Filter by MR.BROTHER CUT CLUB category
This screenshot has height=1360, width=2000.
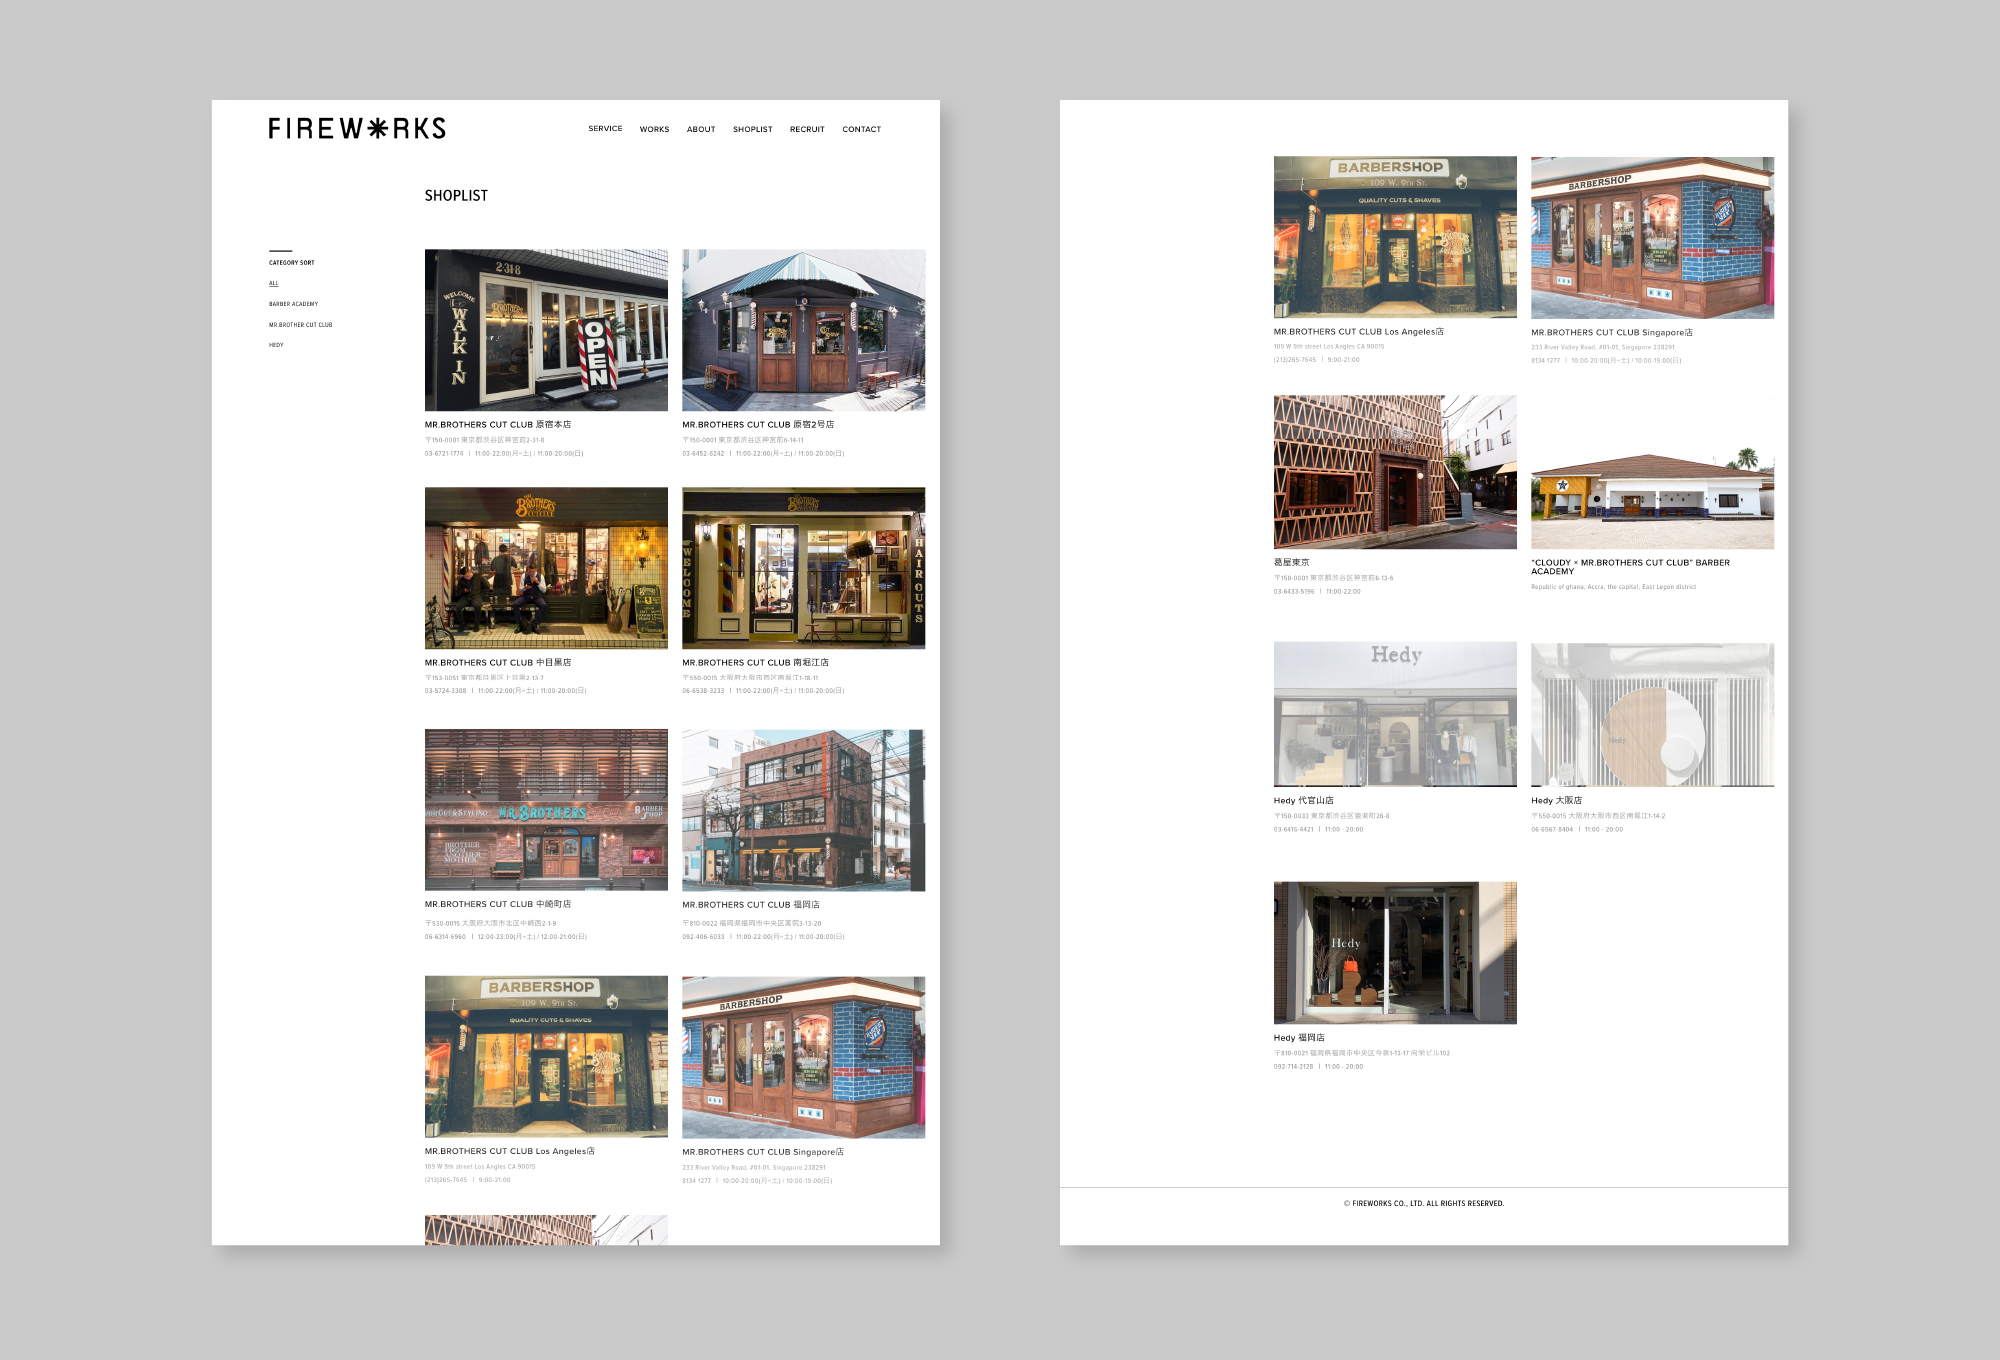(300, 325)
